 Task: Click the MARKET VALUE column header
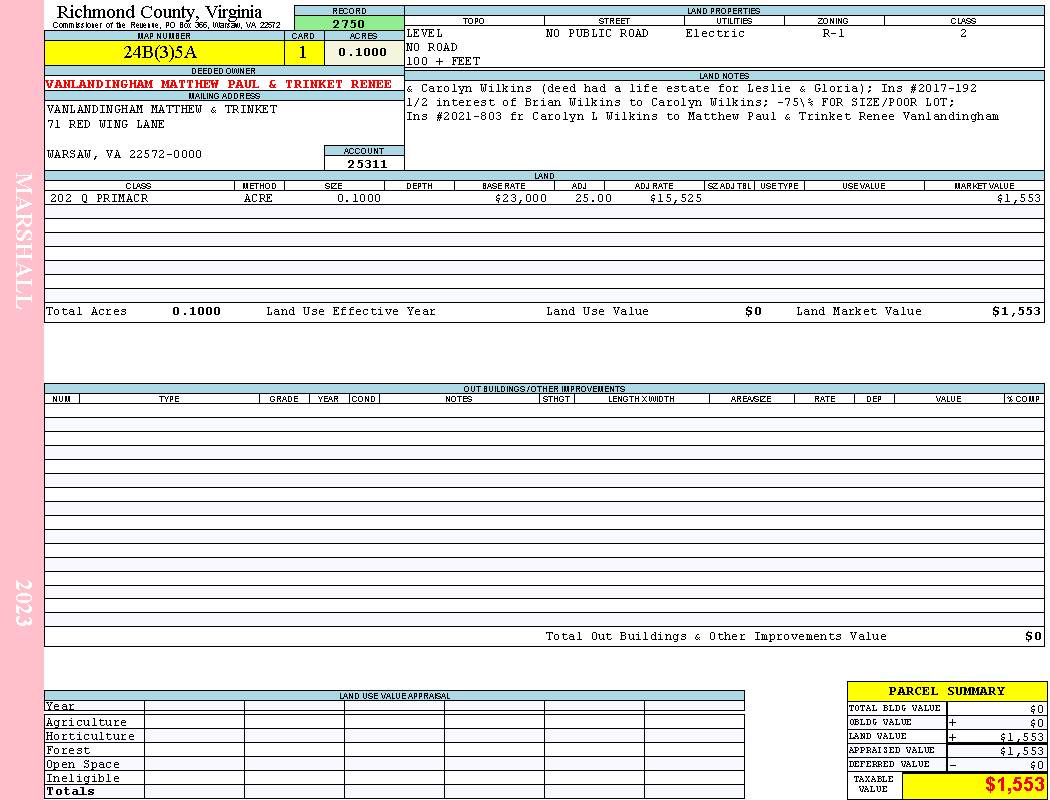[x=984, y=186]
